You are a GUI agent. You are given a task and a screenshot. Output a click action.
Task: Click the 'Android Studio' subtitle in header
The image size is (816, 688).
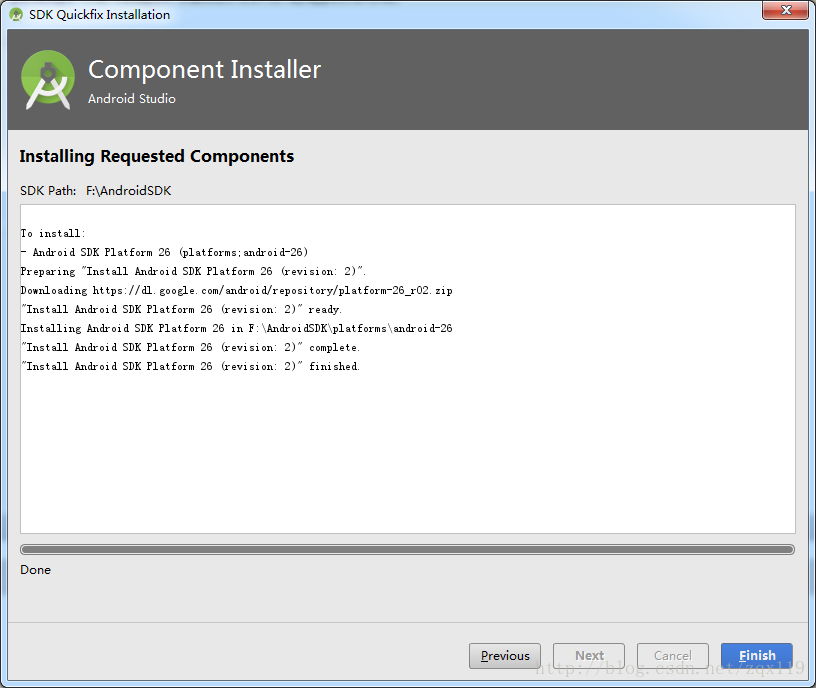pos(132,98)
